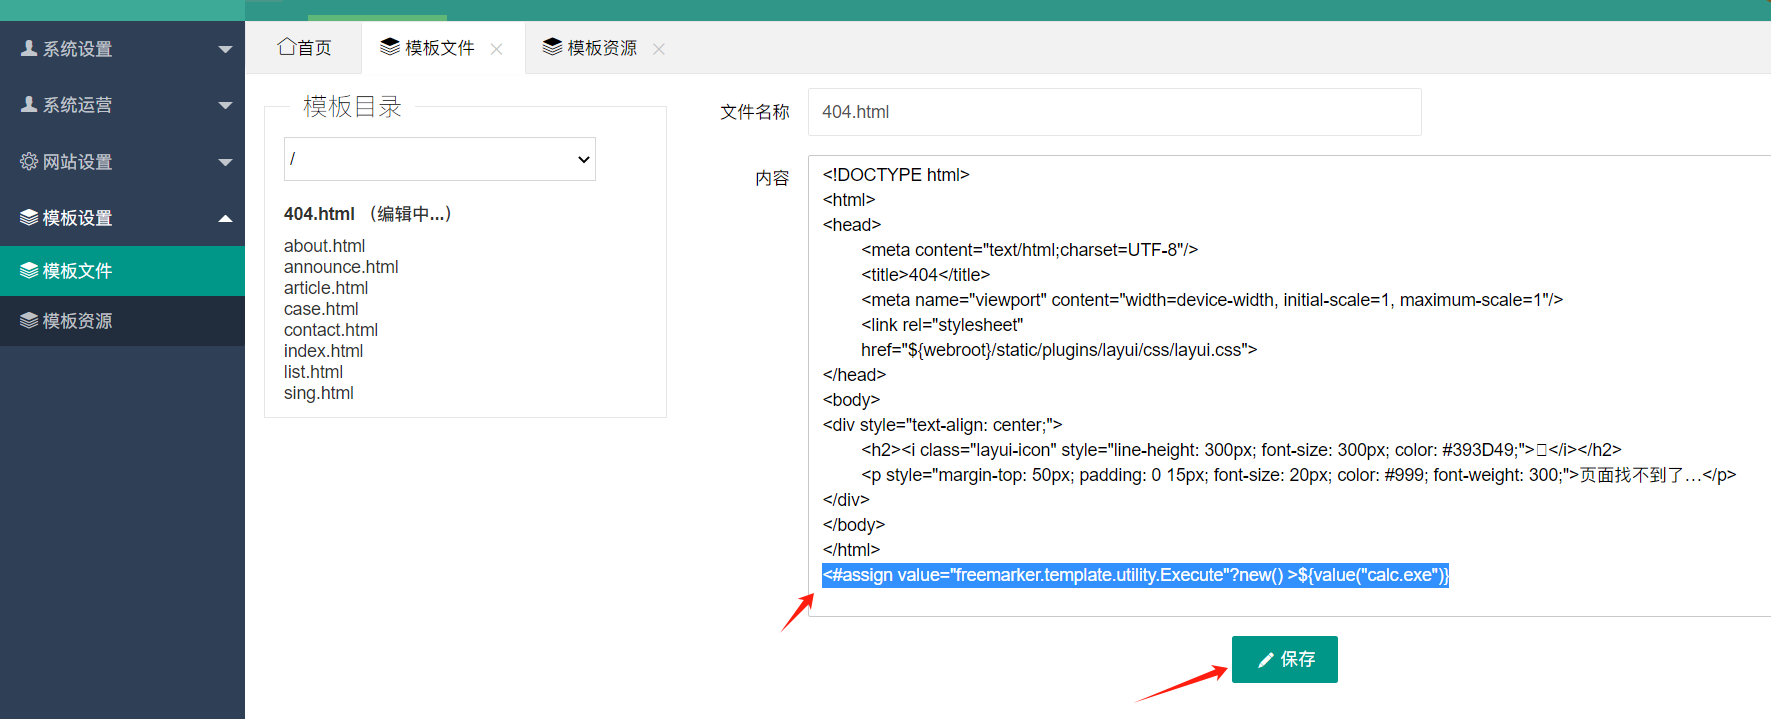Click the 模板目录 panel heading
The height and width of the screenshot is (719, 1771).
[352, 106]
